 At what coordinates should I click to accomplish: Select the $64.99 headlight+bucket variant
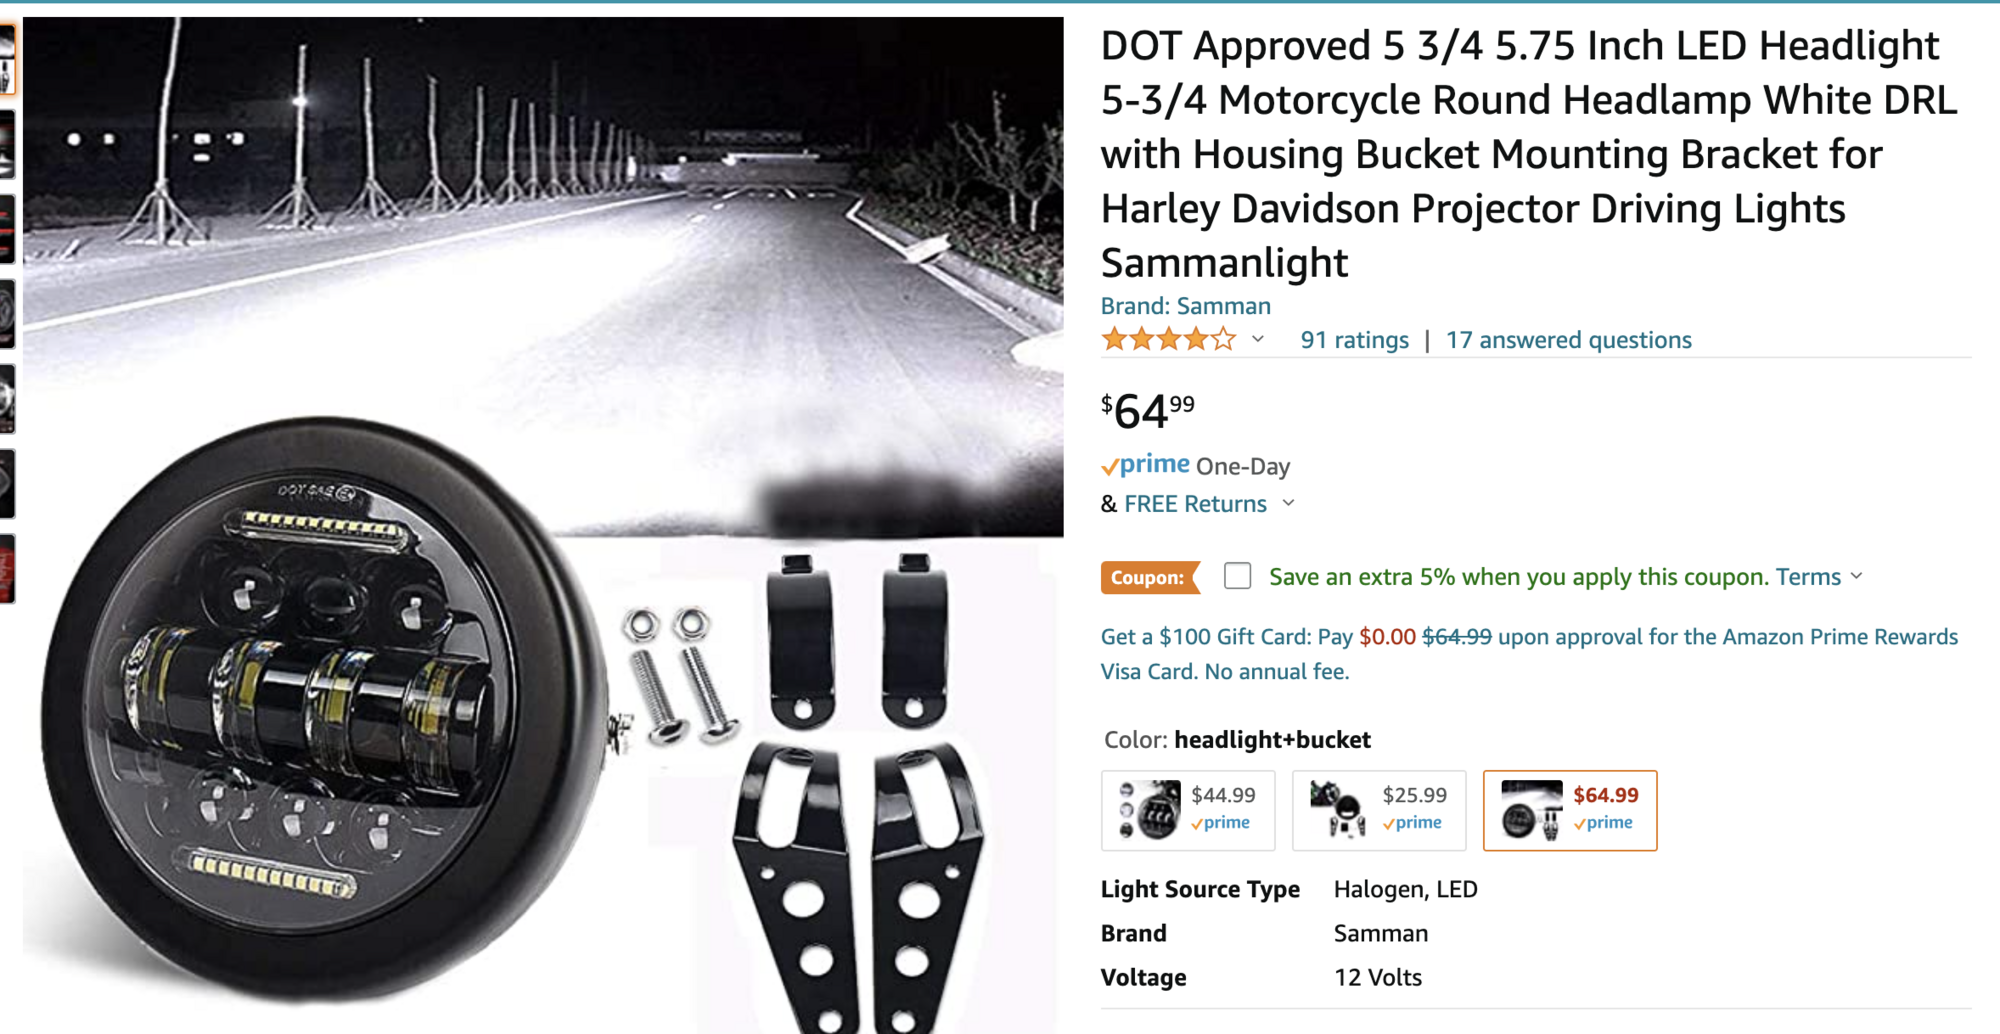click(1570, 810)
